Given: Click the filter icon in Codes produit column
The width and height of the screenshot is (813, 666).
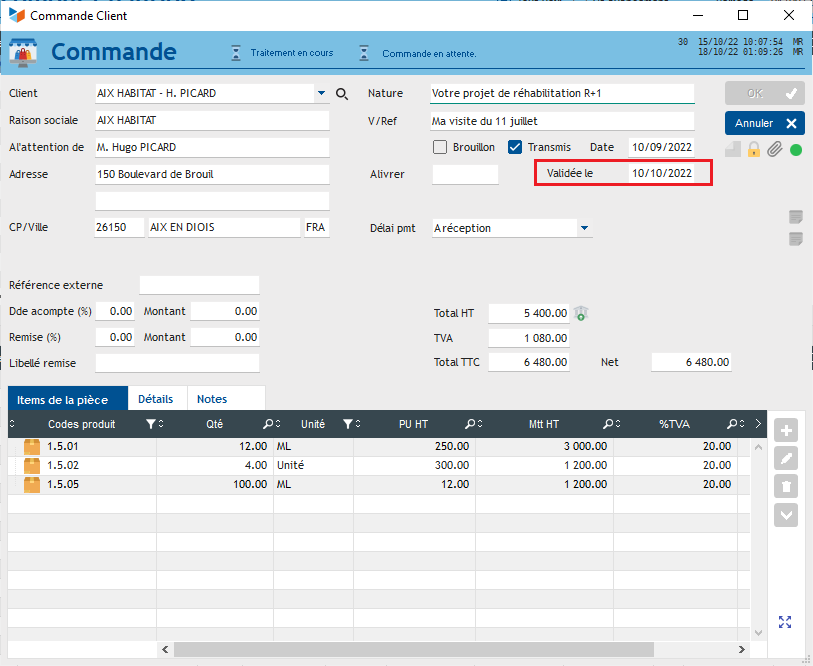Looking at the screenshot, I should click(x=150, y=425).
